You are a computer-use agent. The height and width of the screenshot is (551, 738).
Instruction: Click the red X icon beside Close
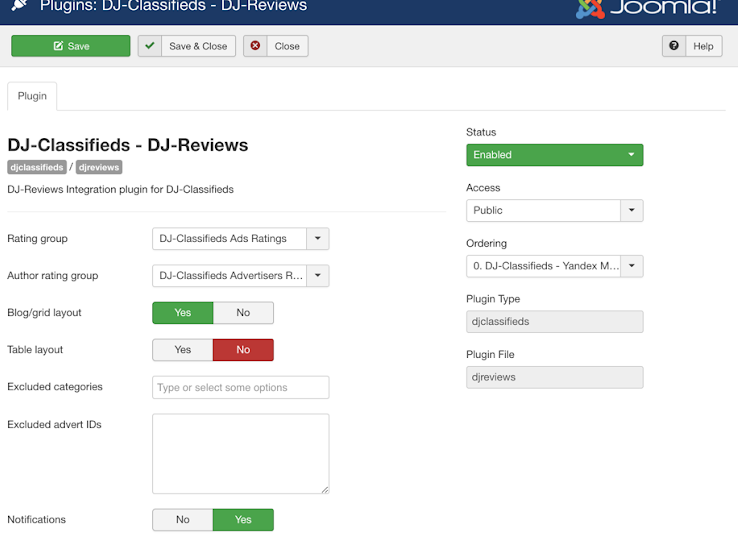coord(255,46)
